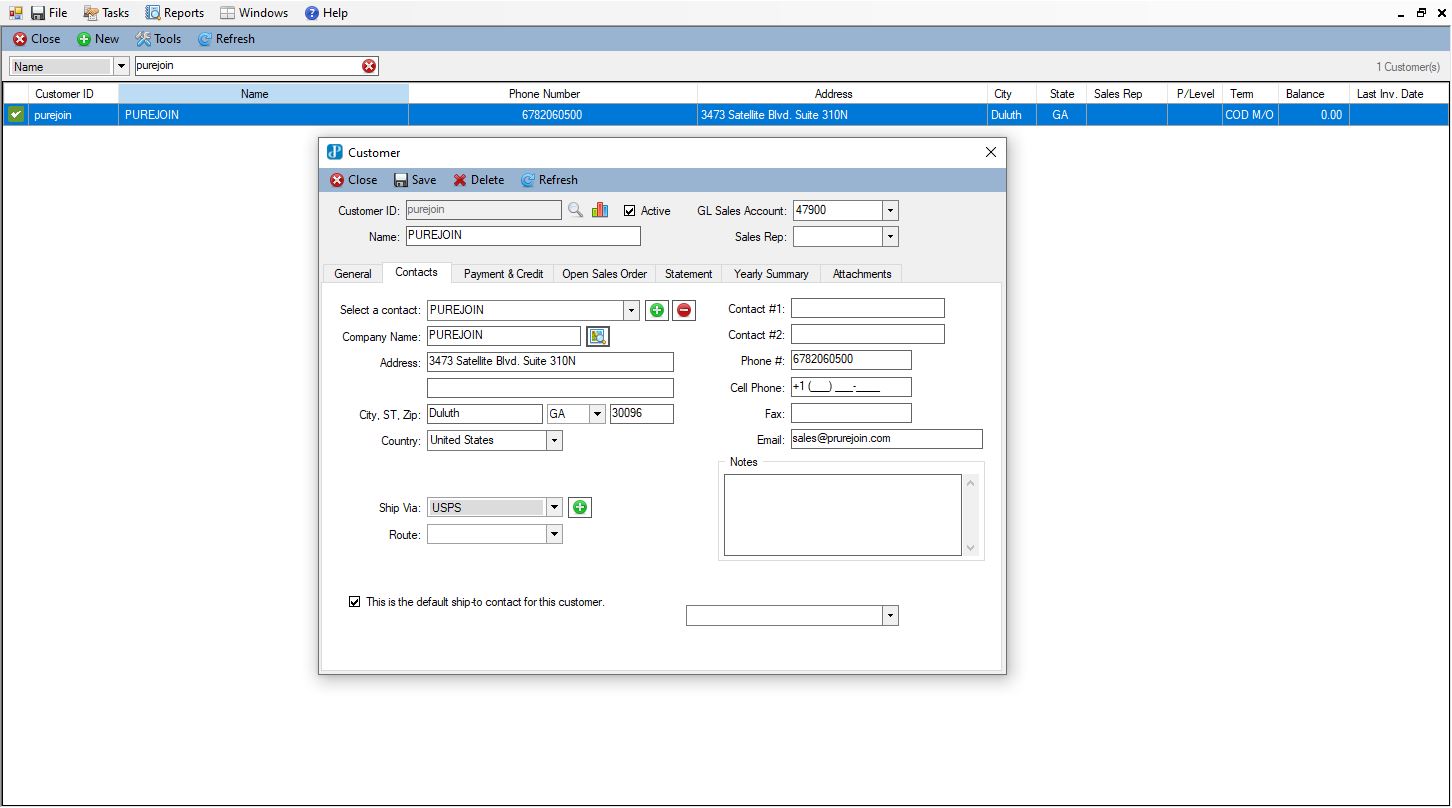Open the Yearly Summary tab
The image size is (1452, 808).
pyautogui.click(x=771, y=274)
